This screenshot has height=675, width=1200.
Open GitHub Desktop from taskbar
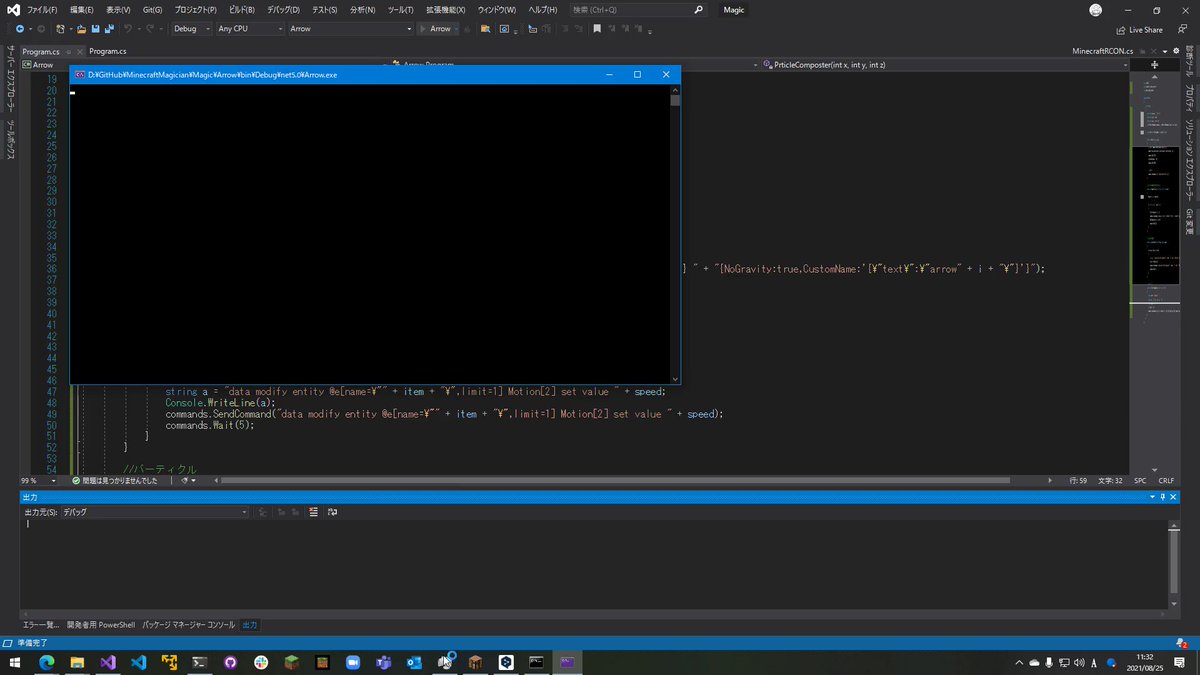pos(230,662)
